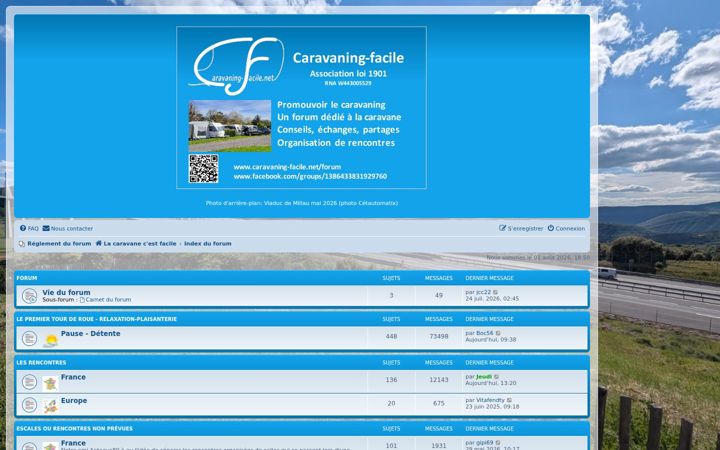View profile of jcc22
The image size is (720, 450).
pyautogui.click(x=484, y=292)
